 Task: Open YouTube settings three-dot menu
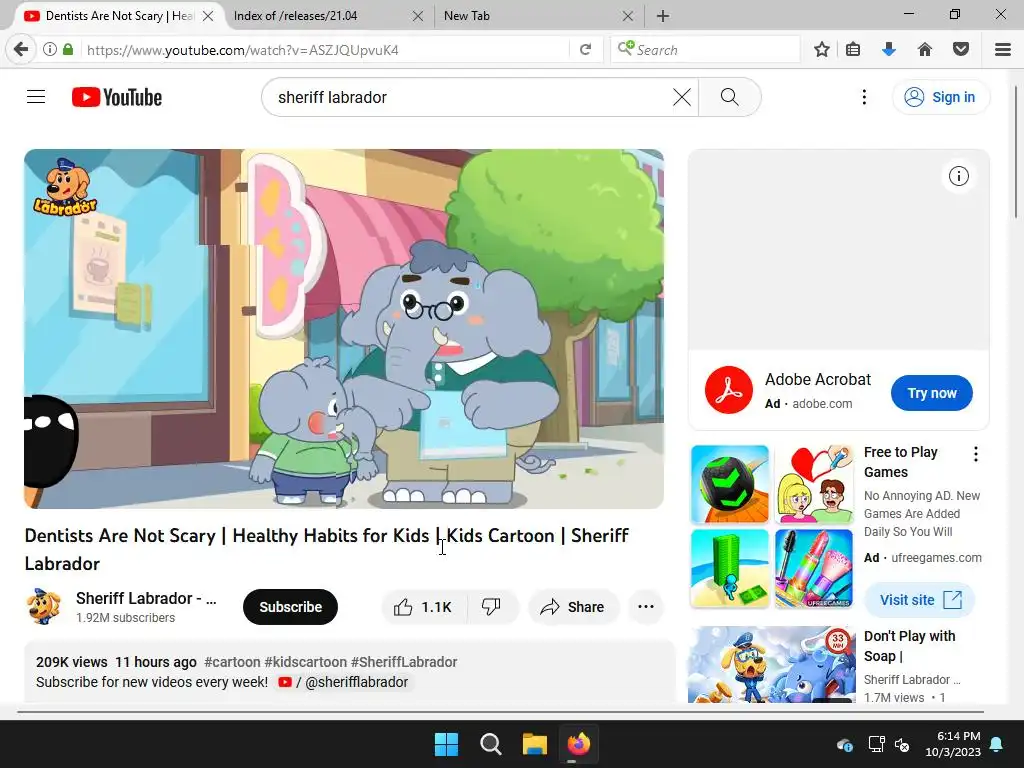[864, 97]
